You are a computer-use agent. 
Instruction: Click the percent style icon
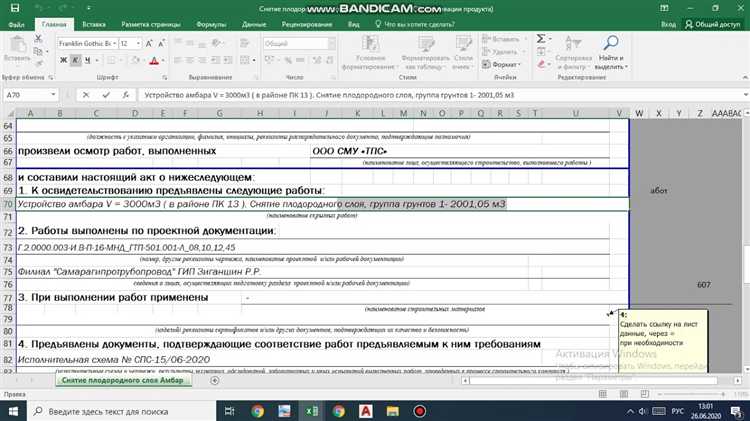coord(288,60)
